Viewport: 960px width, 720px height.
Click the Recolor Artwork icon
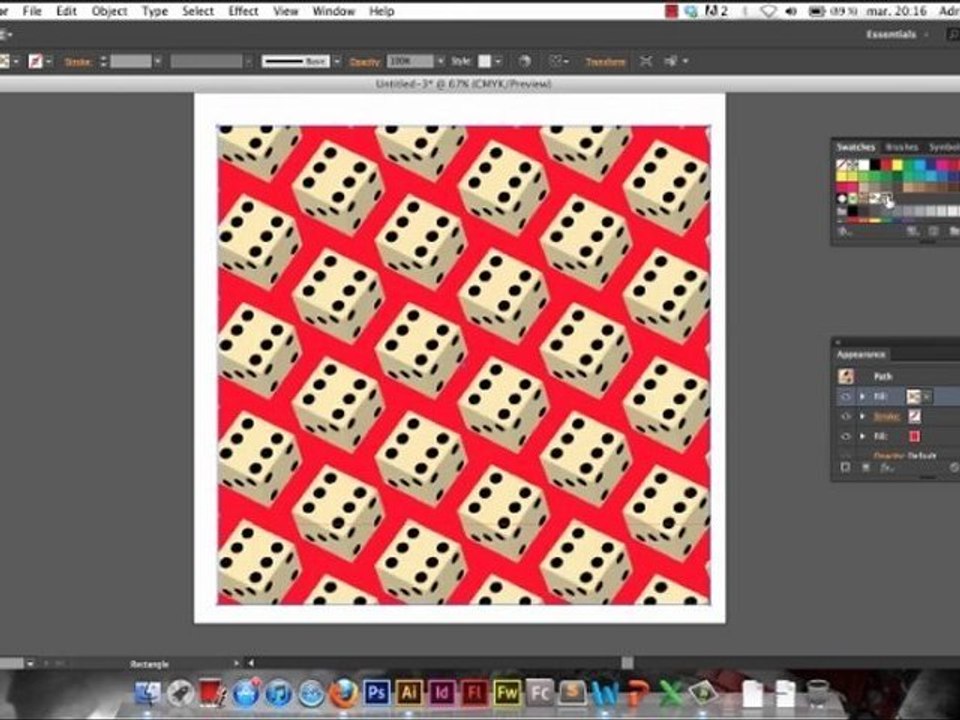point(524,61)
